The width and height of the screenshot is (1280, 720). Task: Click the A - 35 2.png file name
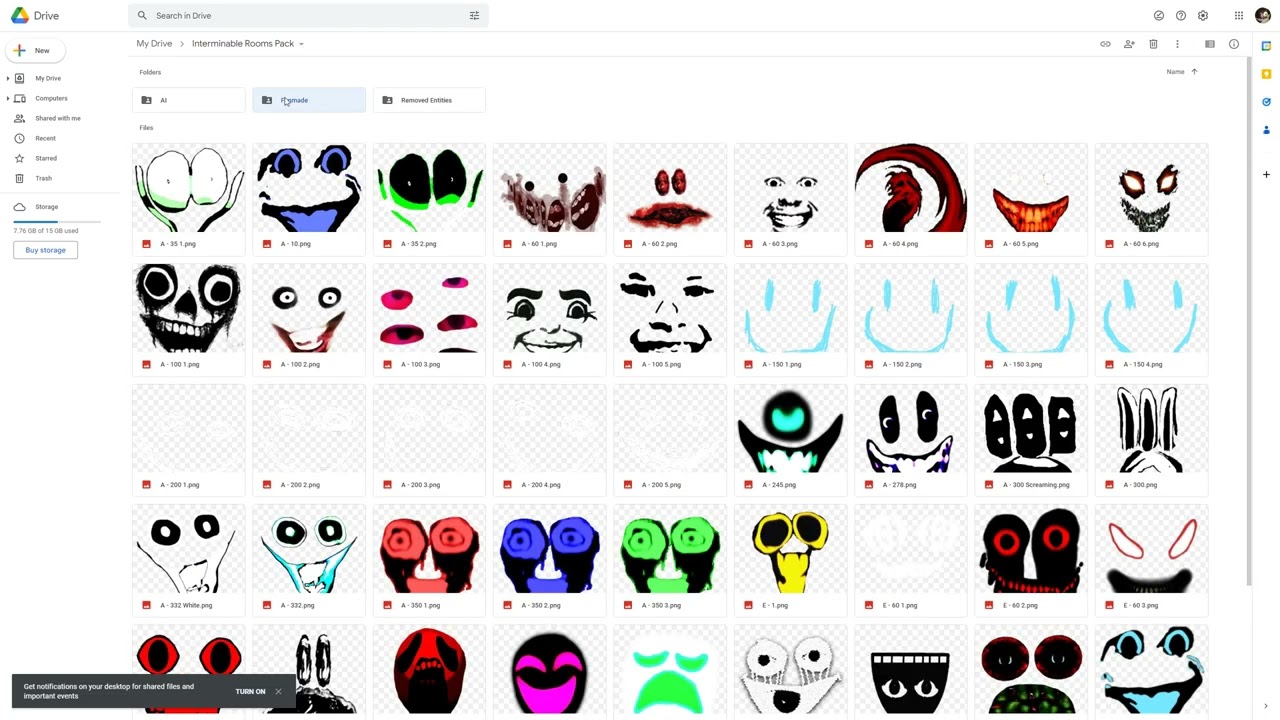click(x=418, y=244)
